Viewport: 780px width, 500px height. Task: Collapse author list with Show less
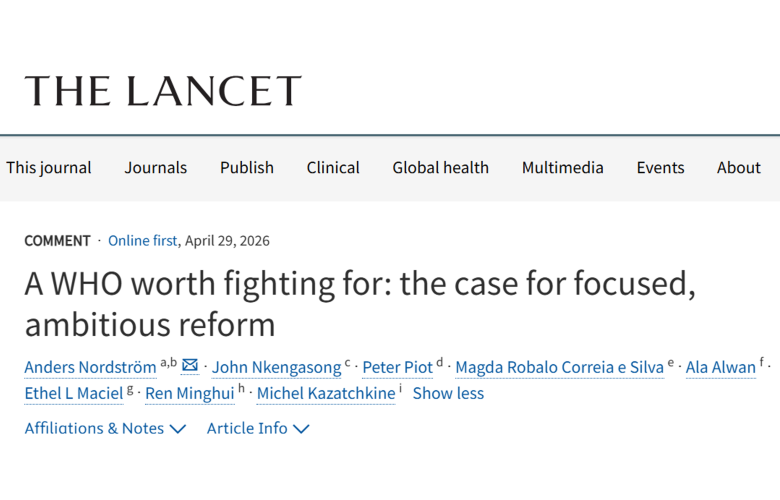coord(448,394)
